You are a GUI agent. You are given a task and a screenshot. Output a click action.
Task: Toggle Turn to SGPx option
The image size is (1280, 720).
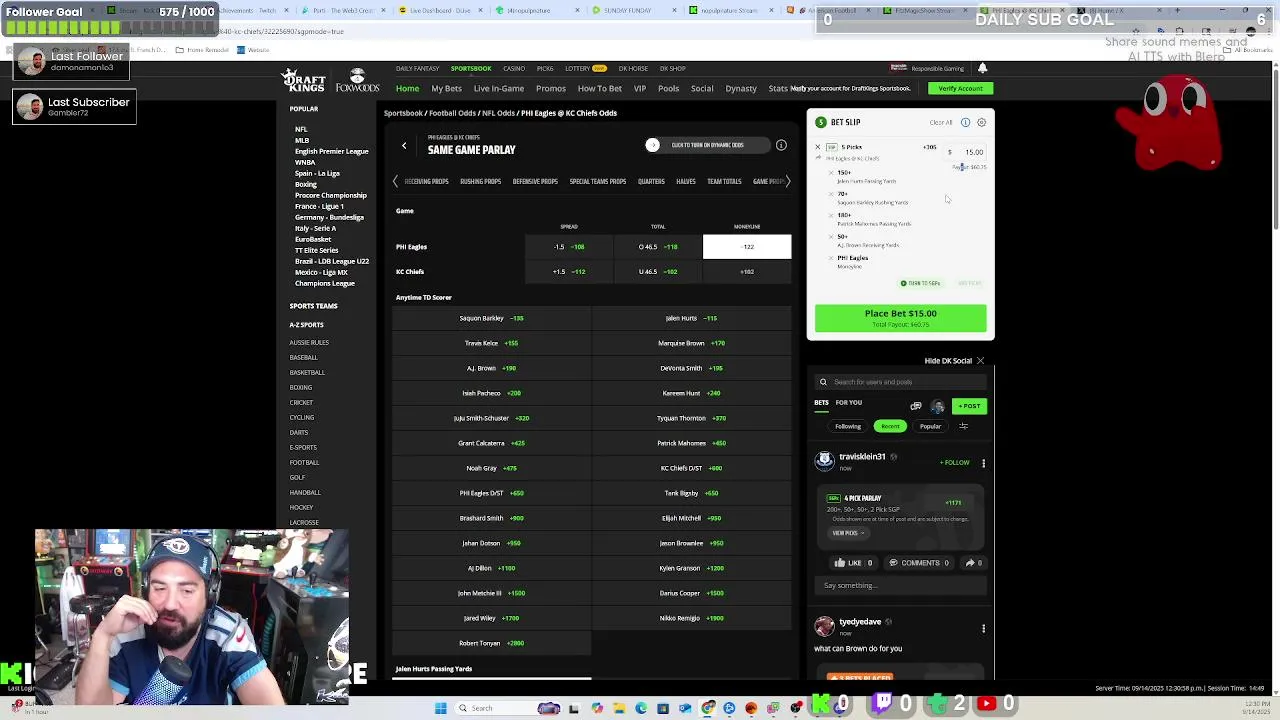tap(920, 283)
